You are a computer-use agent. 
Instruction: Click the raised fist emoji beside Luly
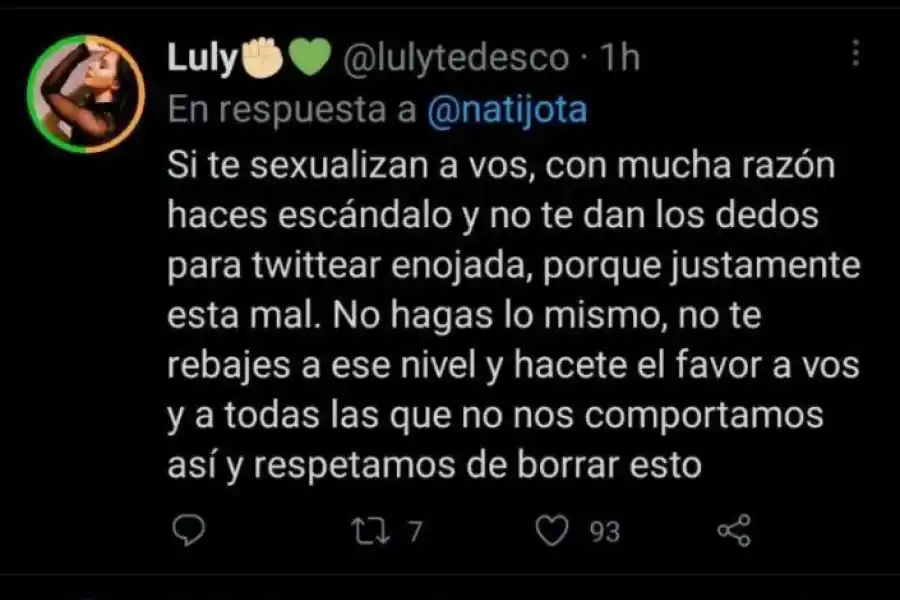point(263,57)
